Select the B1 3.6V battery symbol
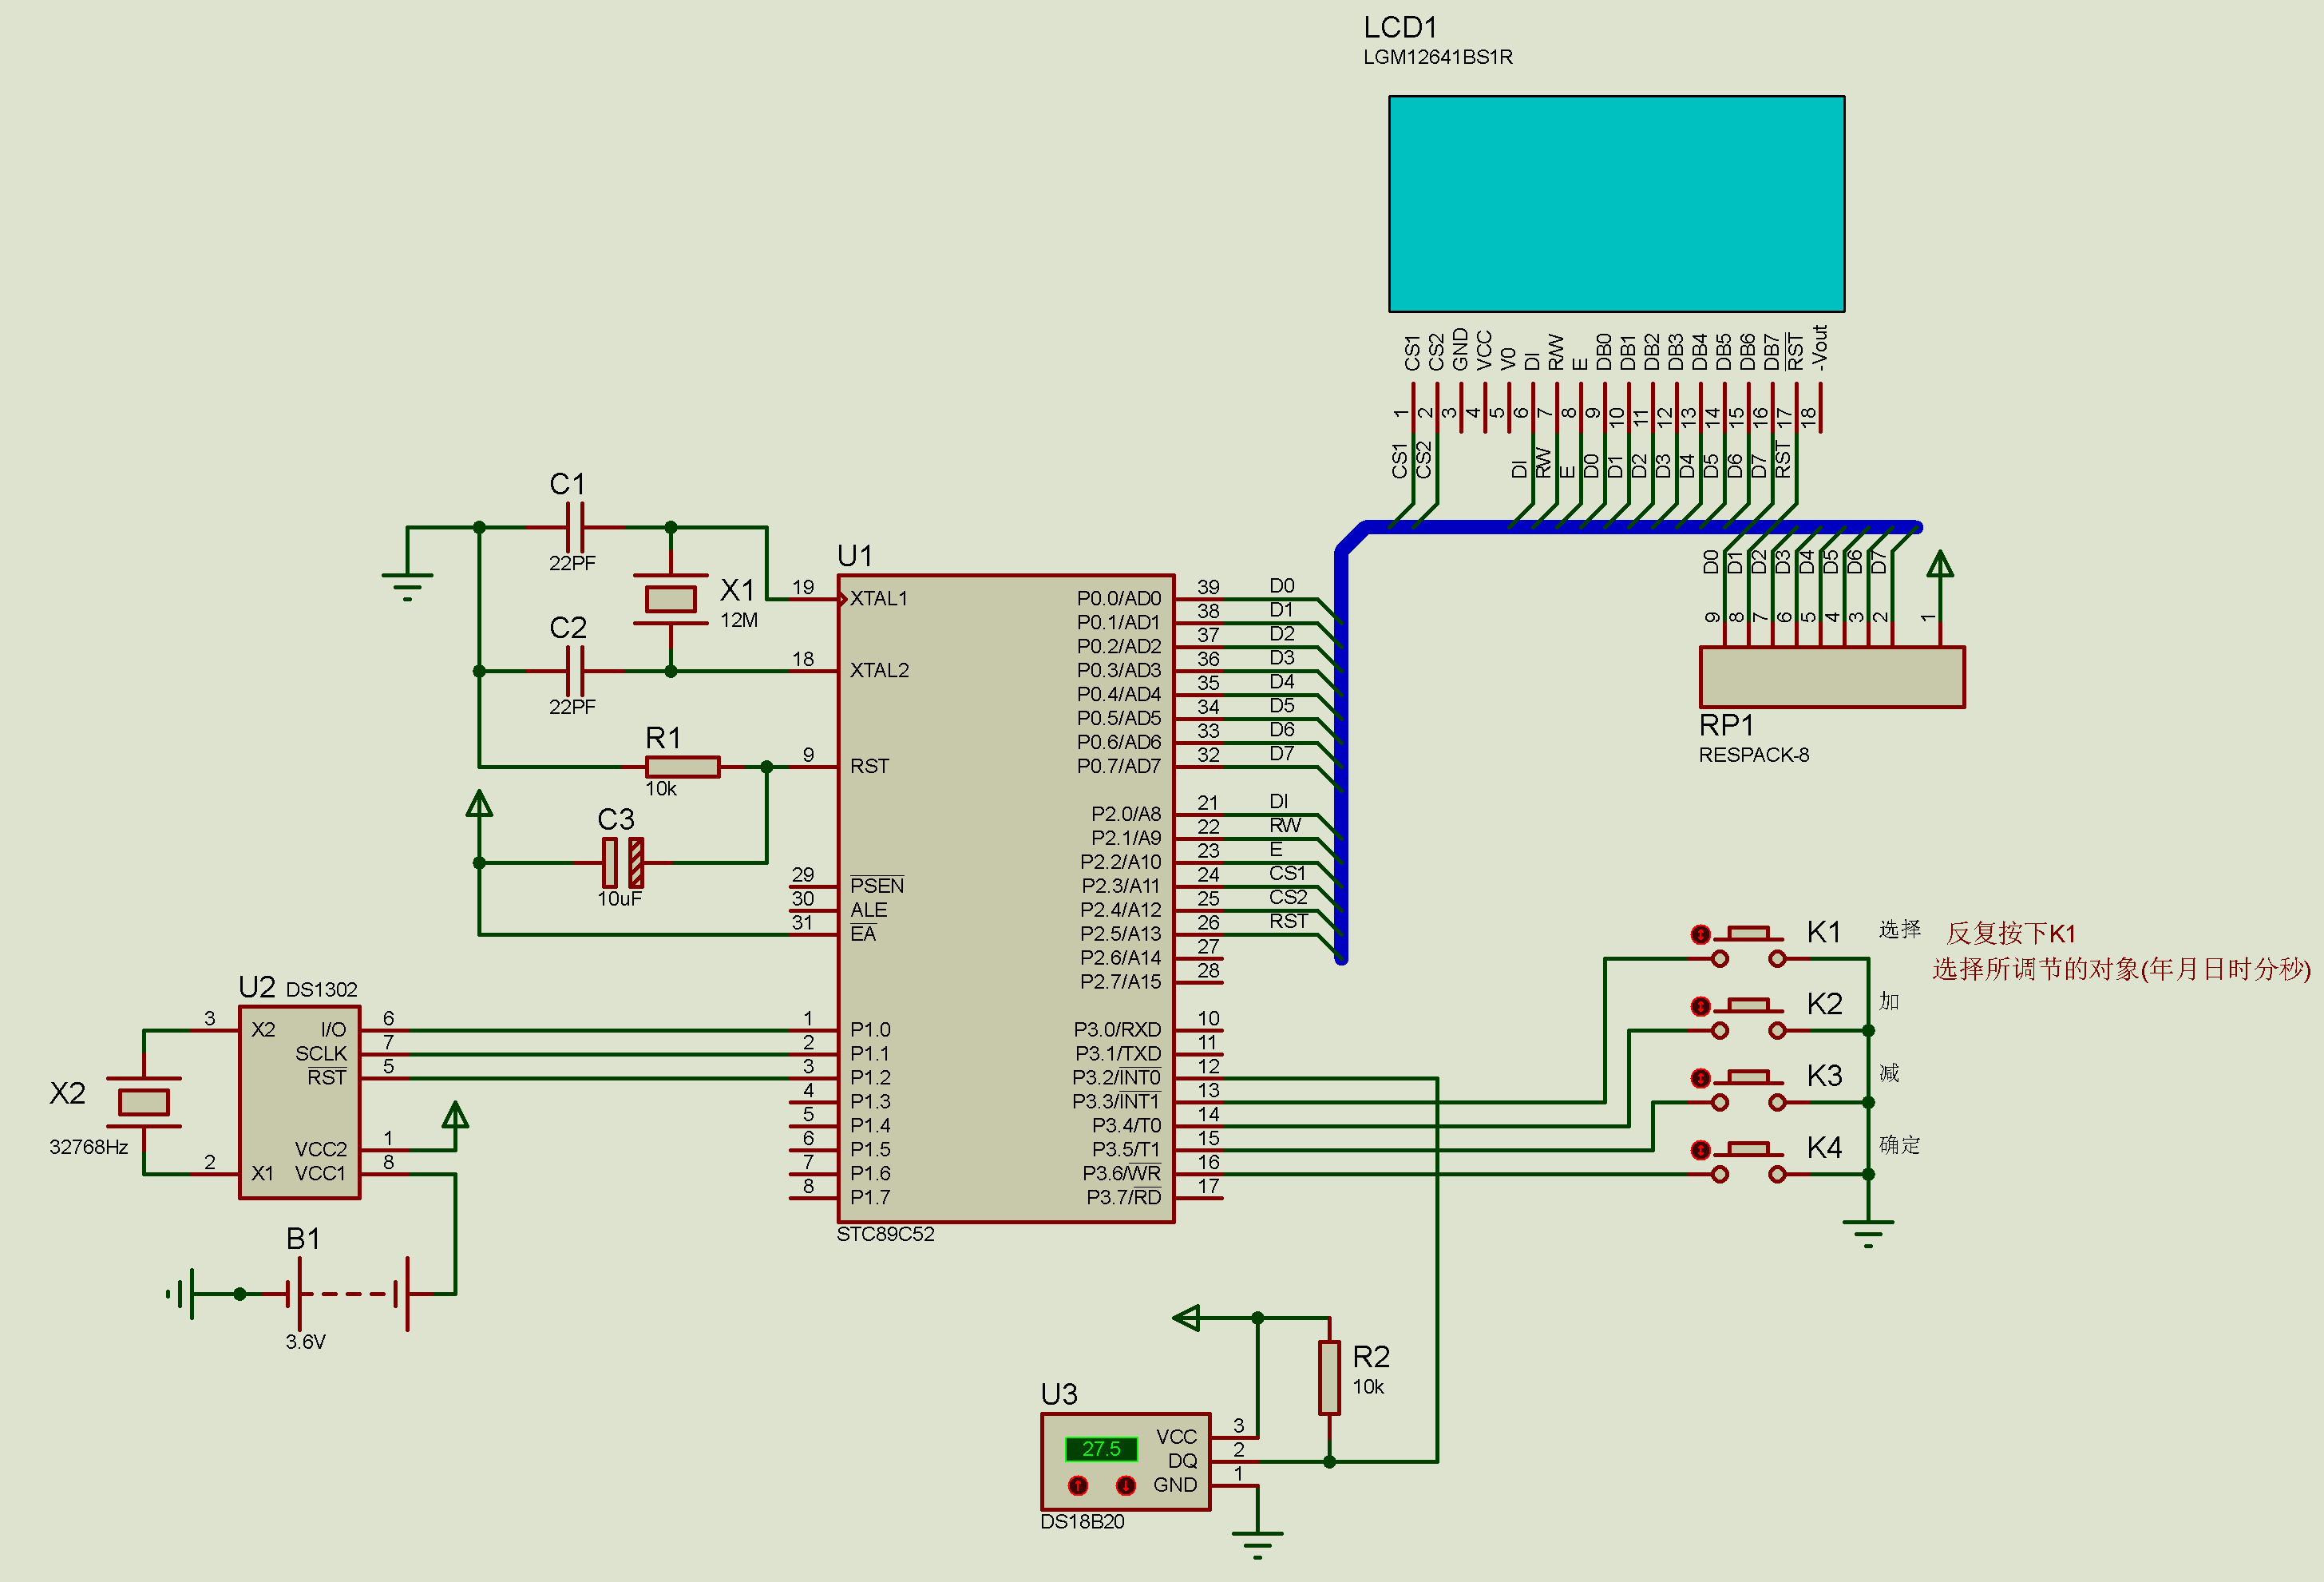Image resolution: width=2324 pixels, height=1582 pixels. (x=350, y=1294)
